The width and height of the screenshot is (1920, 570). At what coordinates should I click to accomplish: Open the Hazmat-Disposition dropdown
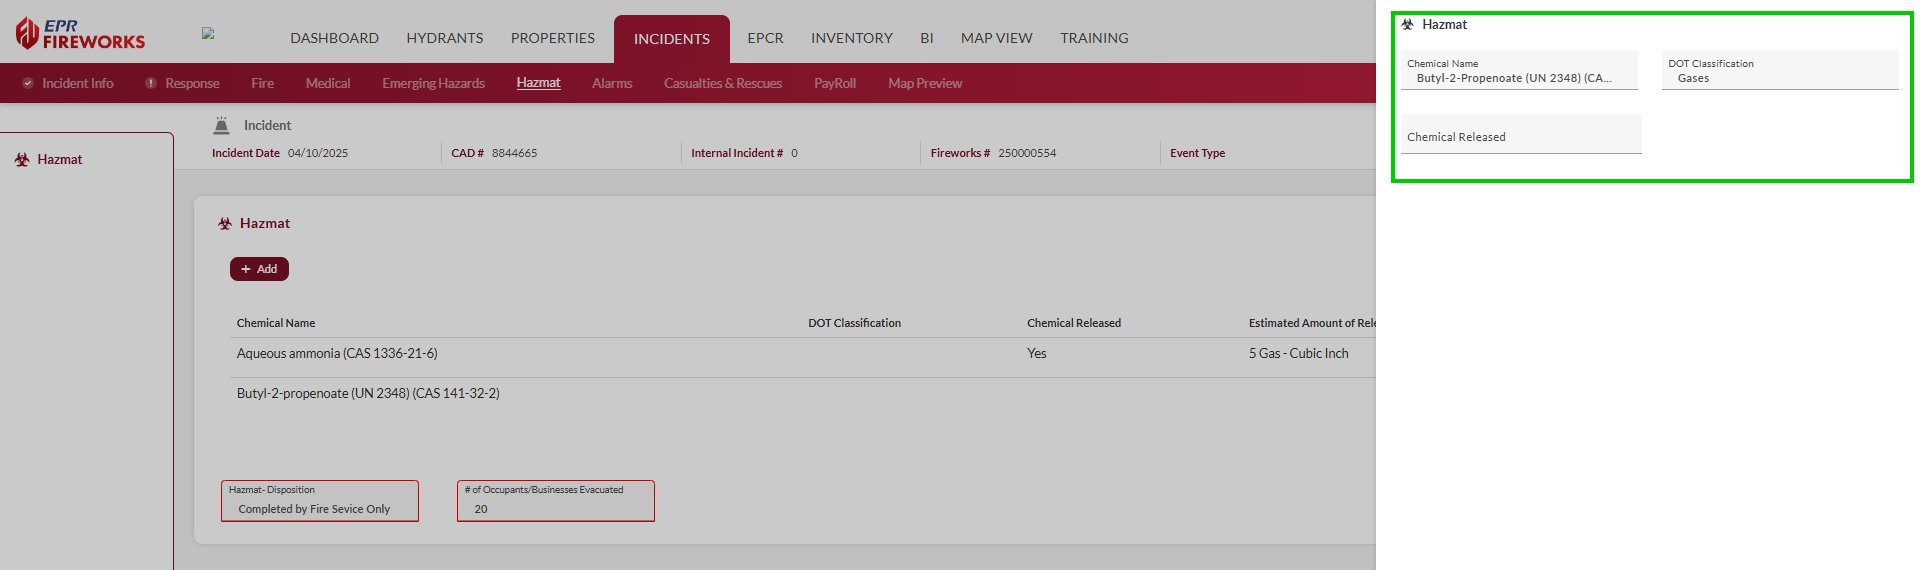pos(319,502)
